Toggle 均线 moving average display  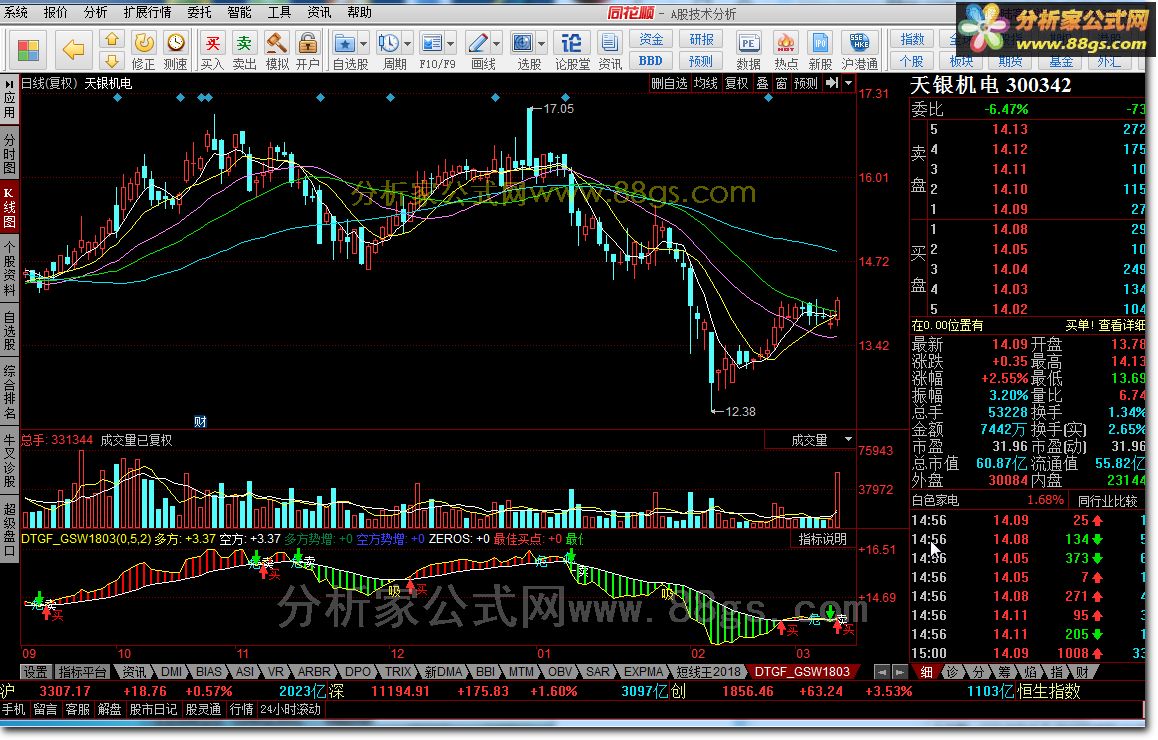pos(706,83)
